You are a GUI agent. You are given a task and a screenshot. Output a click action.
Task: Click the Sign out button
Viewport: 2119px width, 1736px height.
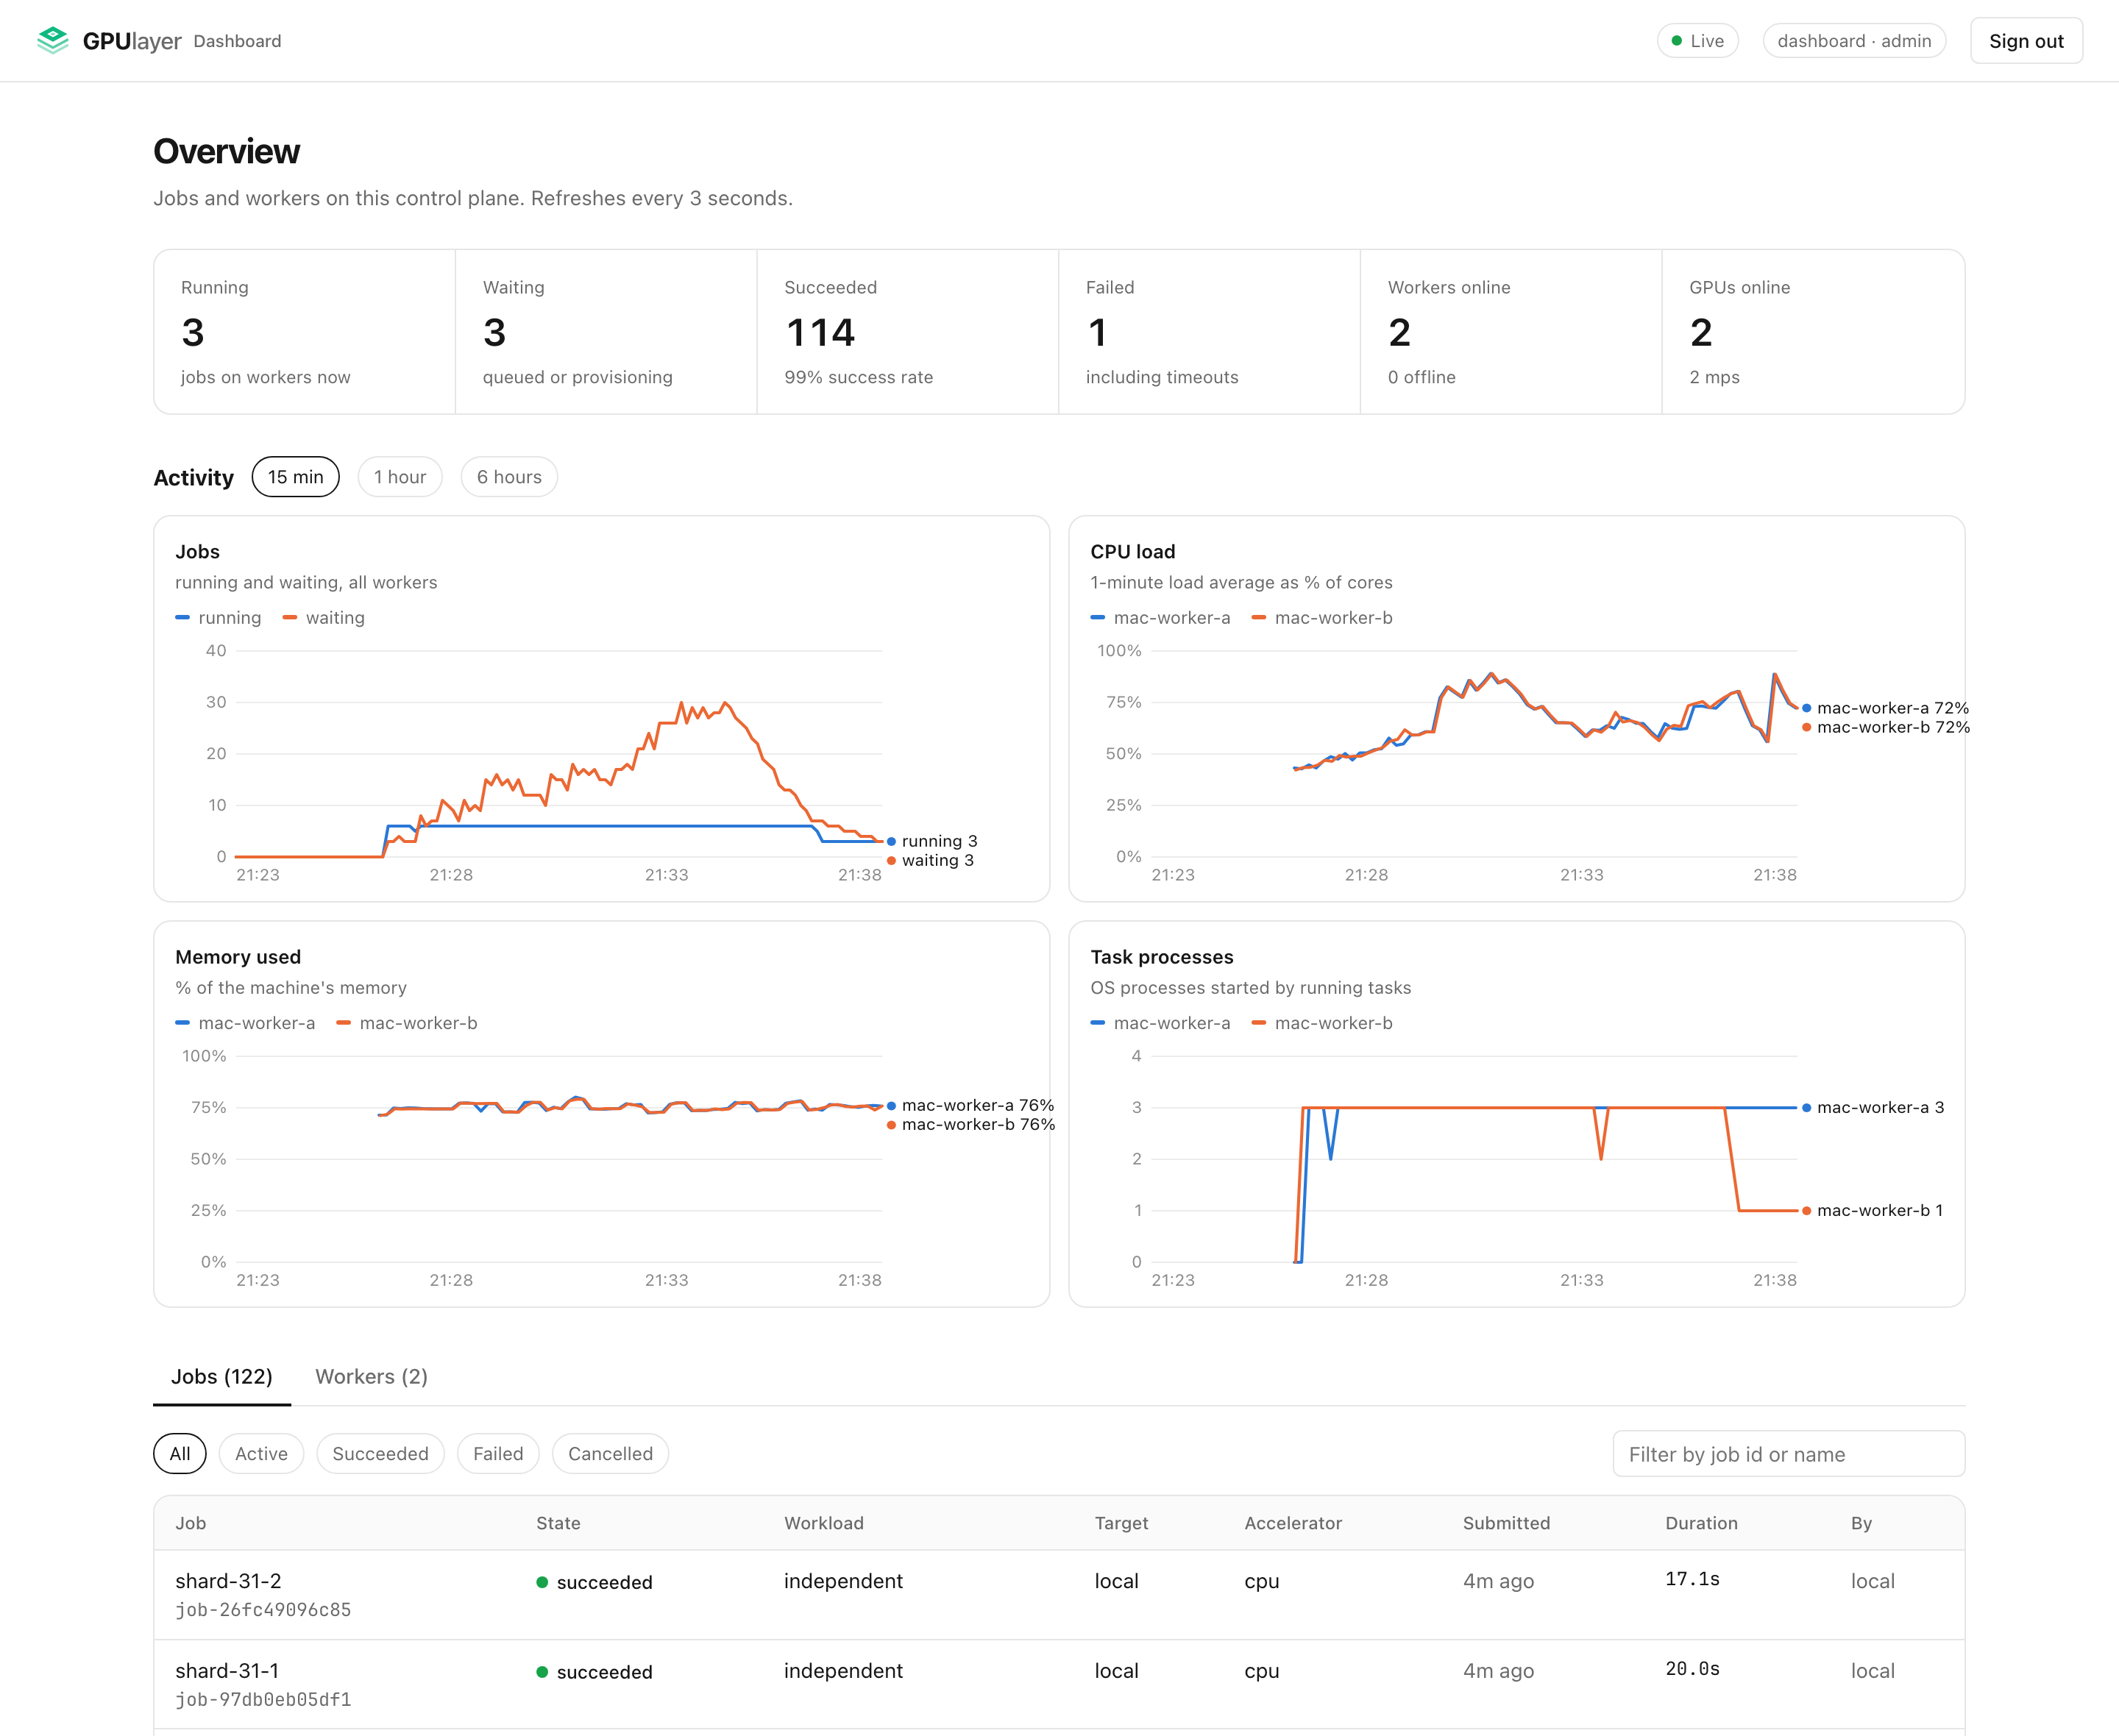tap(2025, 41)
